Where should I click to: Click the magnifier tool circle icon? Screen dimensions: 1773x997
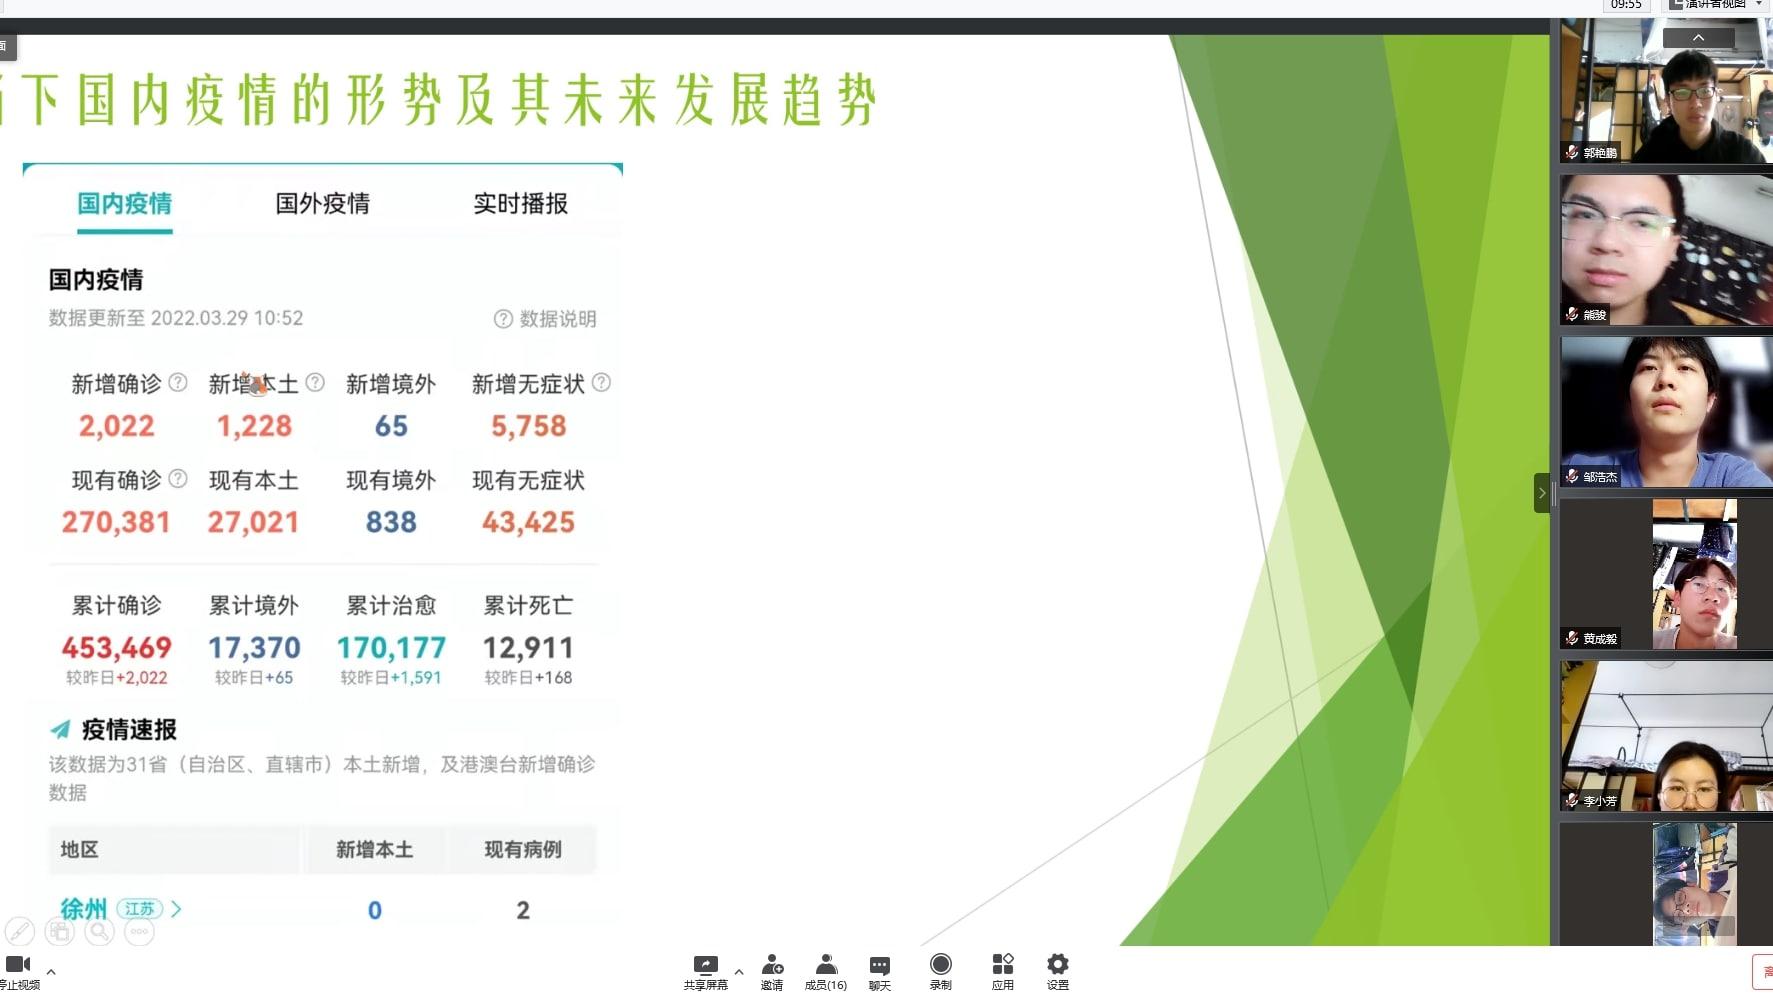(99, 932)
